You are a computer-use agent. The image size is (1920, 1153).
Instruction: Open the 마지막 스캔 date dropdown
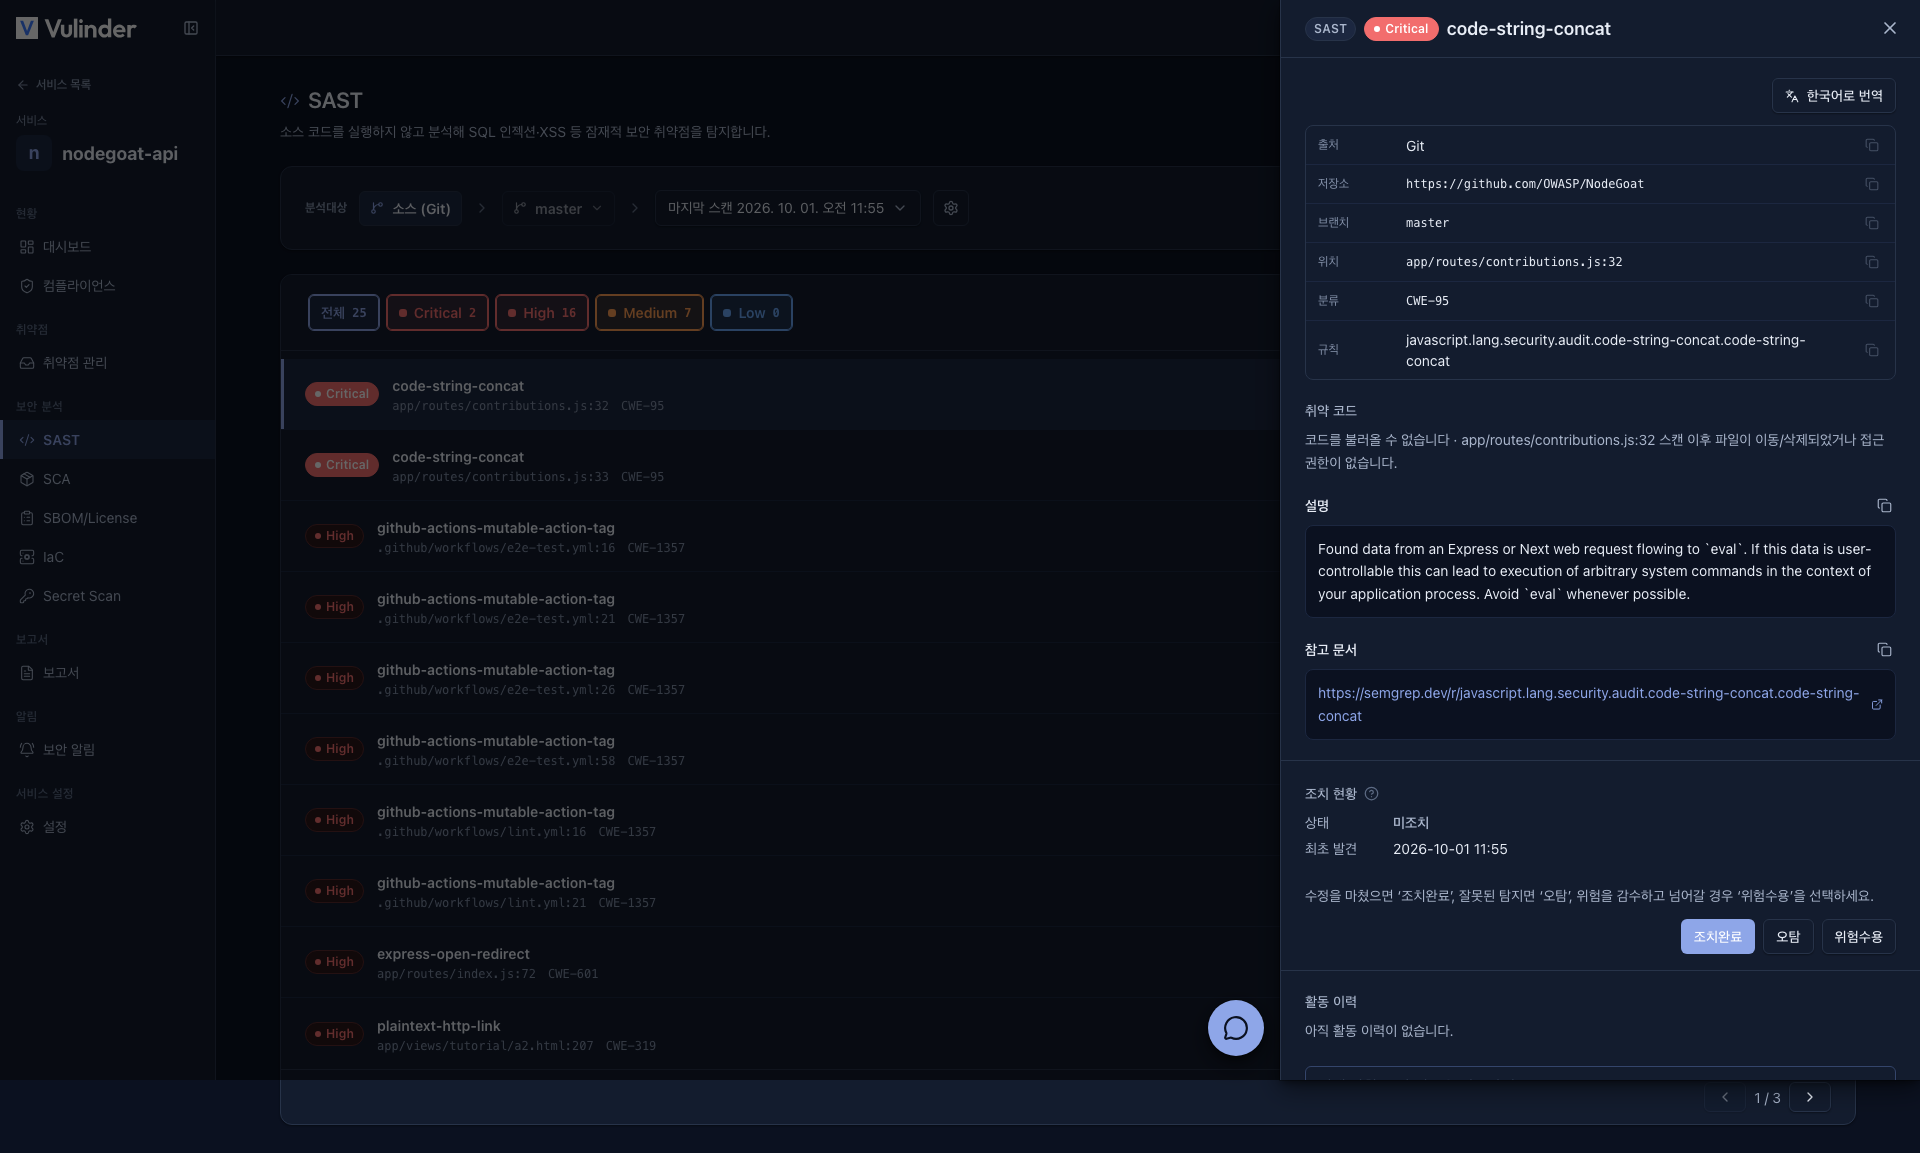(x=787, y=208)
